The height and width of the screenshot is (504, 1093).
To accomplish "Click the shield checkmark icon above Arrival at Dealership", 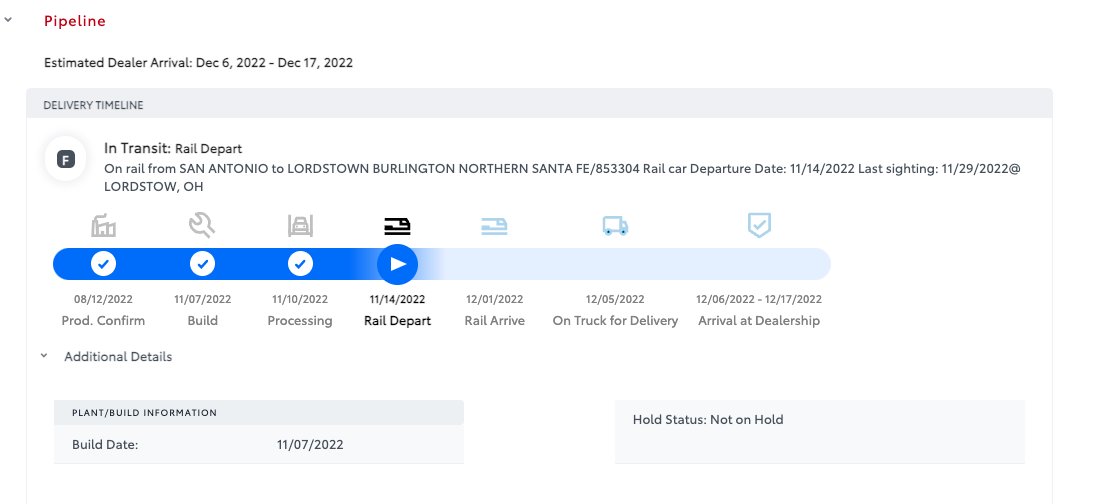I will 759,225.
